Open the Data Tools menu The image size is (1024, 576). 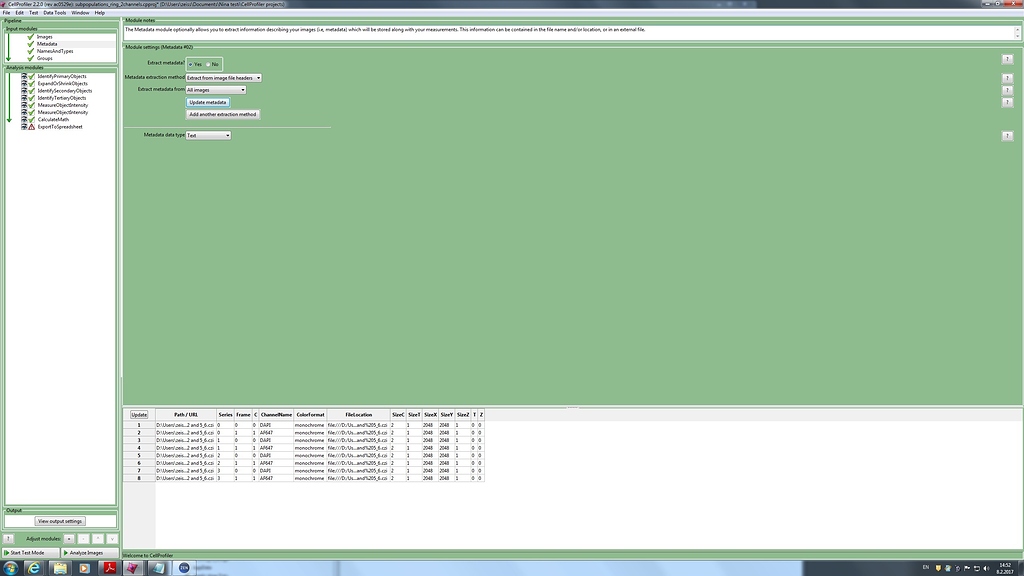pos(55,13)
